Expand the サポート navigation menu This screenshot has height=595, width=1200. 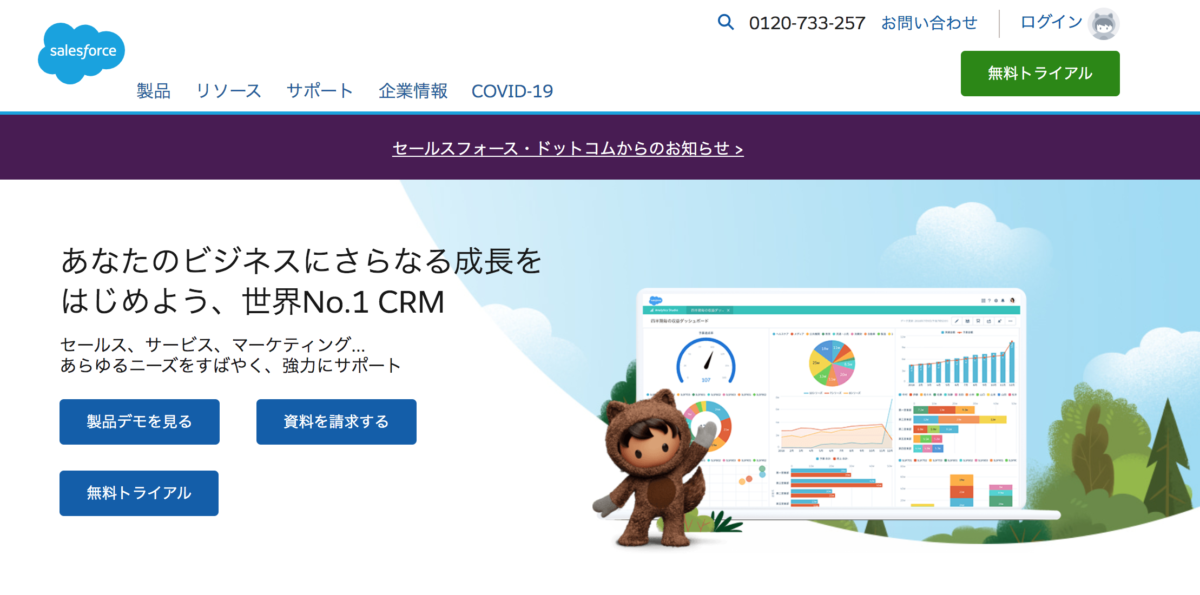[x=320, y=91]
